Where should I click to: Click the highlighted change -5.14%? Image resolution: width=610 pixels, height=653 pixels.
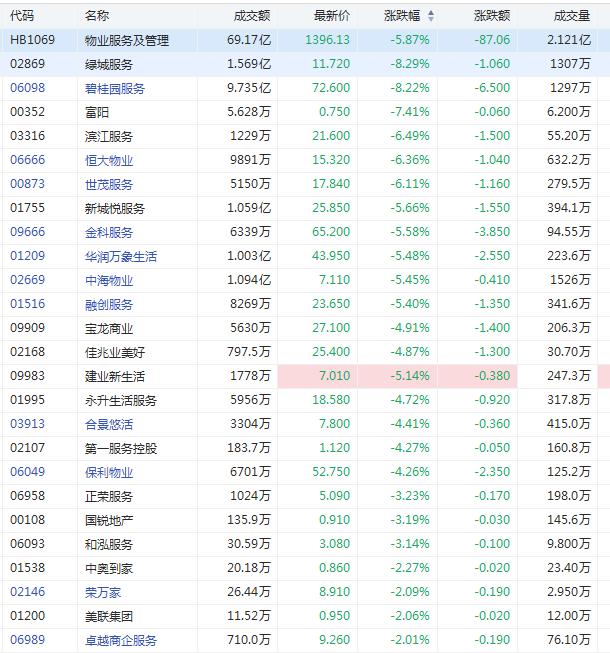pyautogui.click(x=410, y=376)
